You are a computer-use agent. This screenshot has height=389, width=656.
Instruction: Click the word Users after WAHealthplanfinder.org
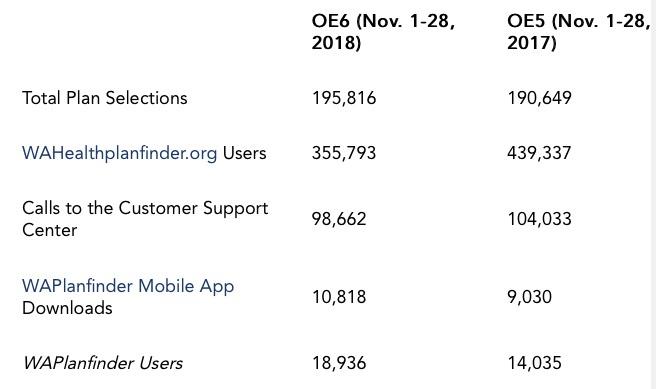(x=244, y=153)
